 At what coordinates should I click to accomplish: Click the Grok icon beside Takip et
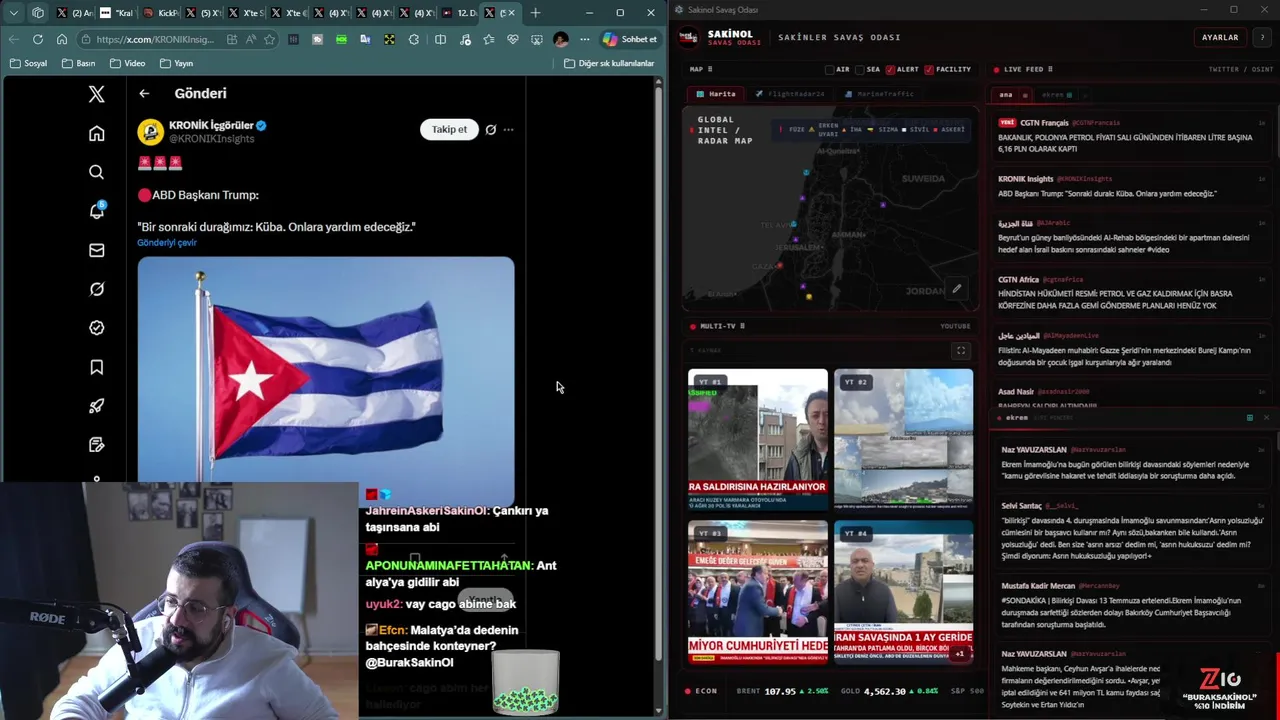pos(490,129)
